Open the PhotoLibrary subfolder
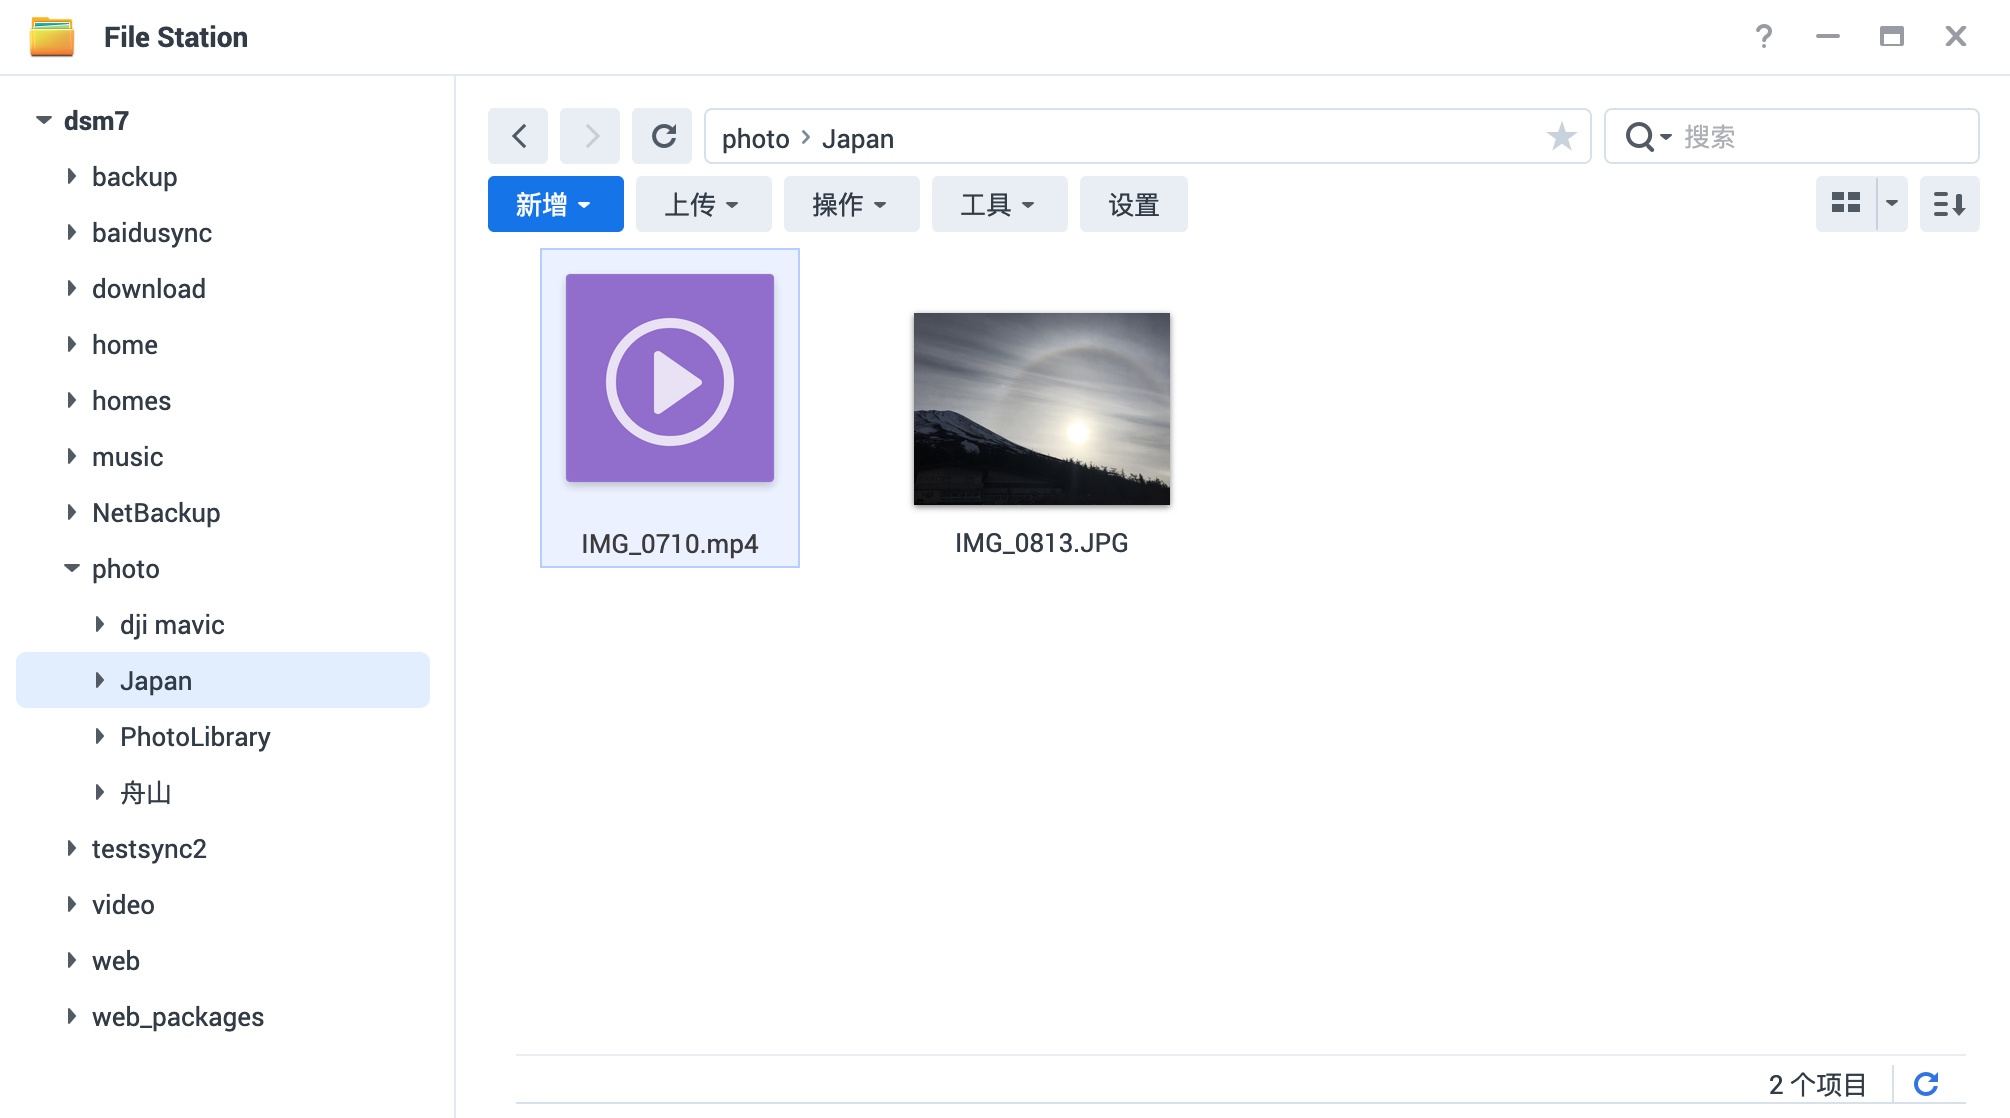The height and width of the screenshot is (1118, 2010). tap(195, 737)
